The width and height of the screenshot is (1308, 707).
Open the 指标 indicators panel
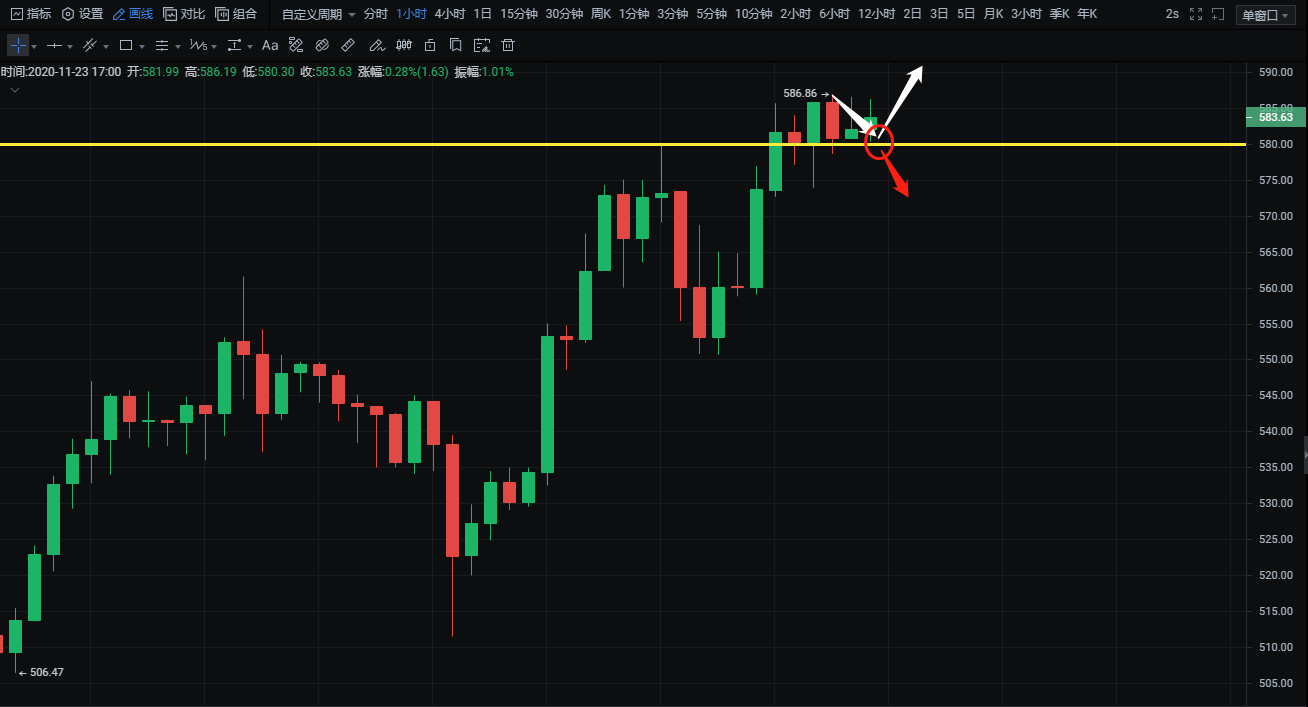click(31, 14)
